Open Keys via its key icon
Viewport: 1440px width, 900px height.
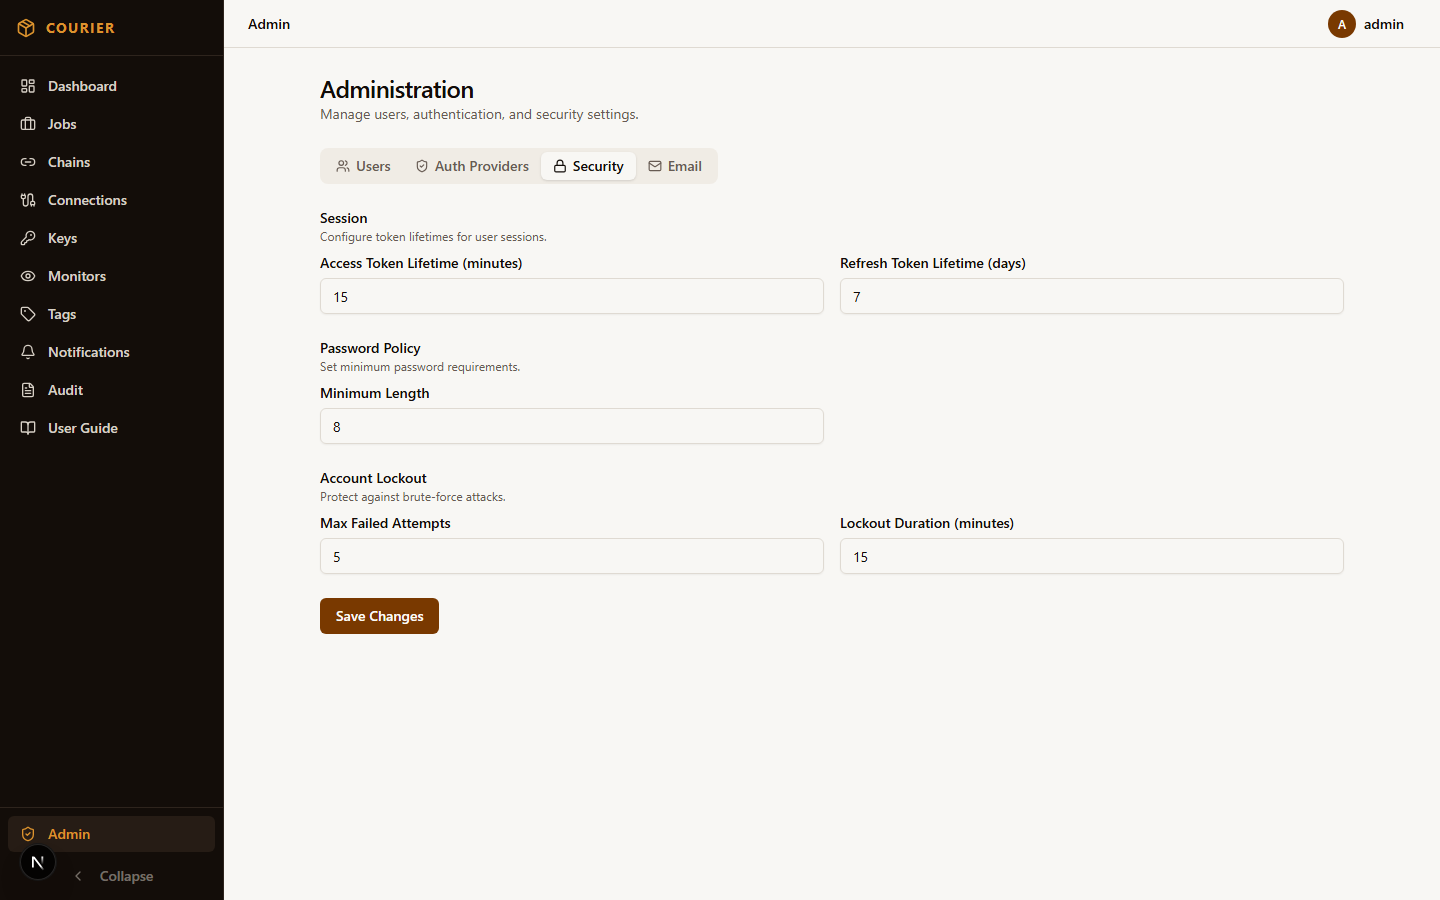point(28,238)
